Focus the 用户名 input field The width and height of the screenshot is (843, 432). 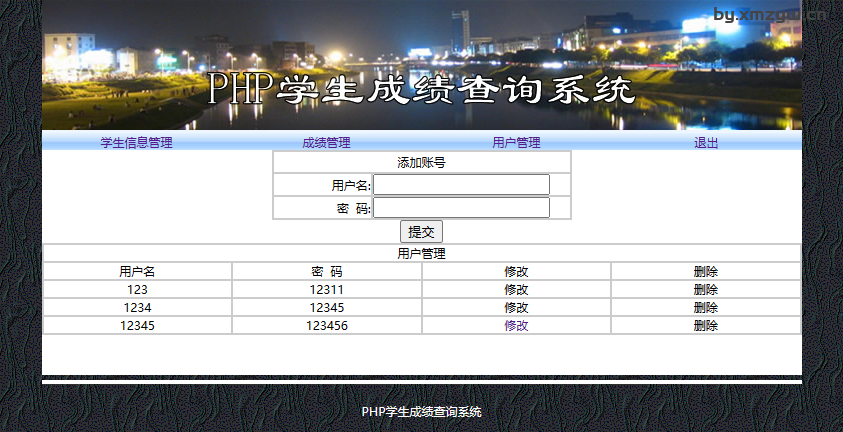click(x=461, y=185)
